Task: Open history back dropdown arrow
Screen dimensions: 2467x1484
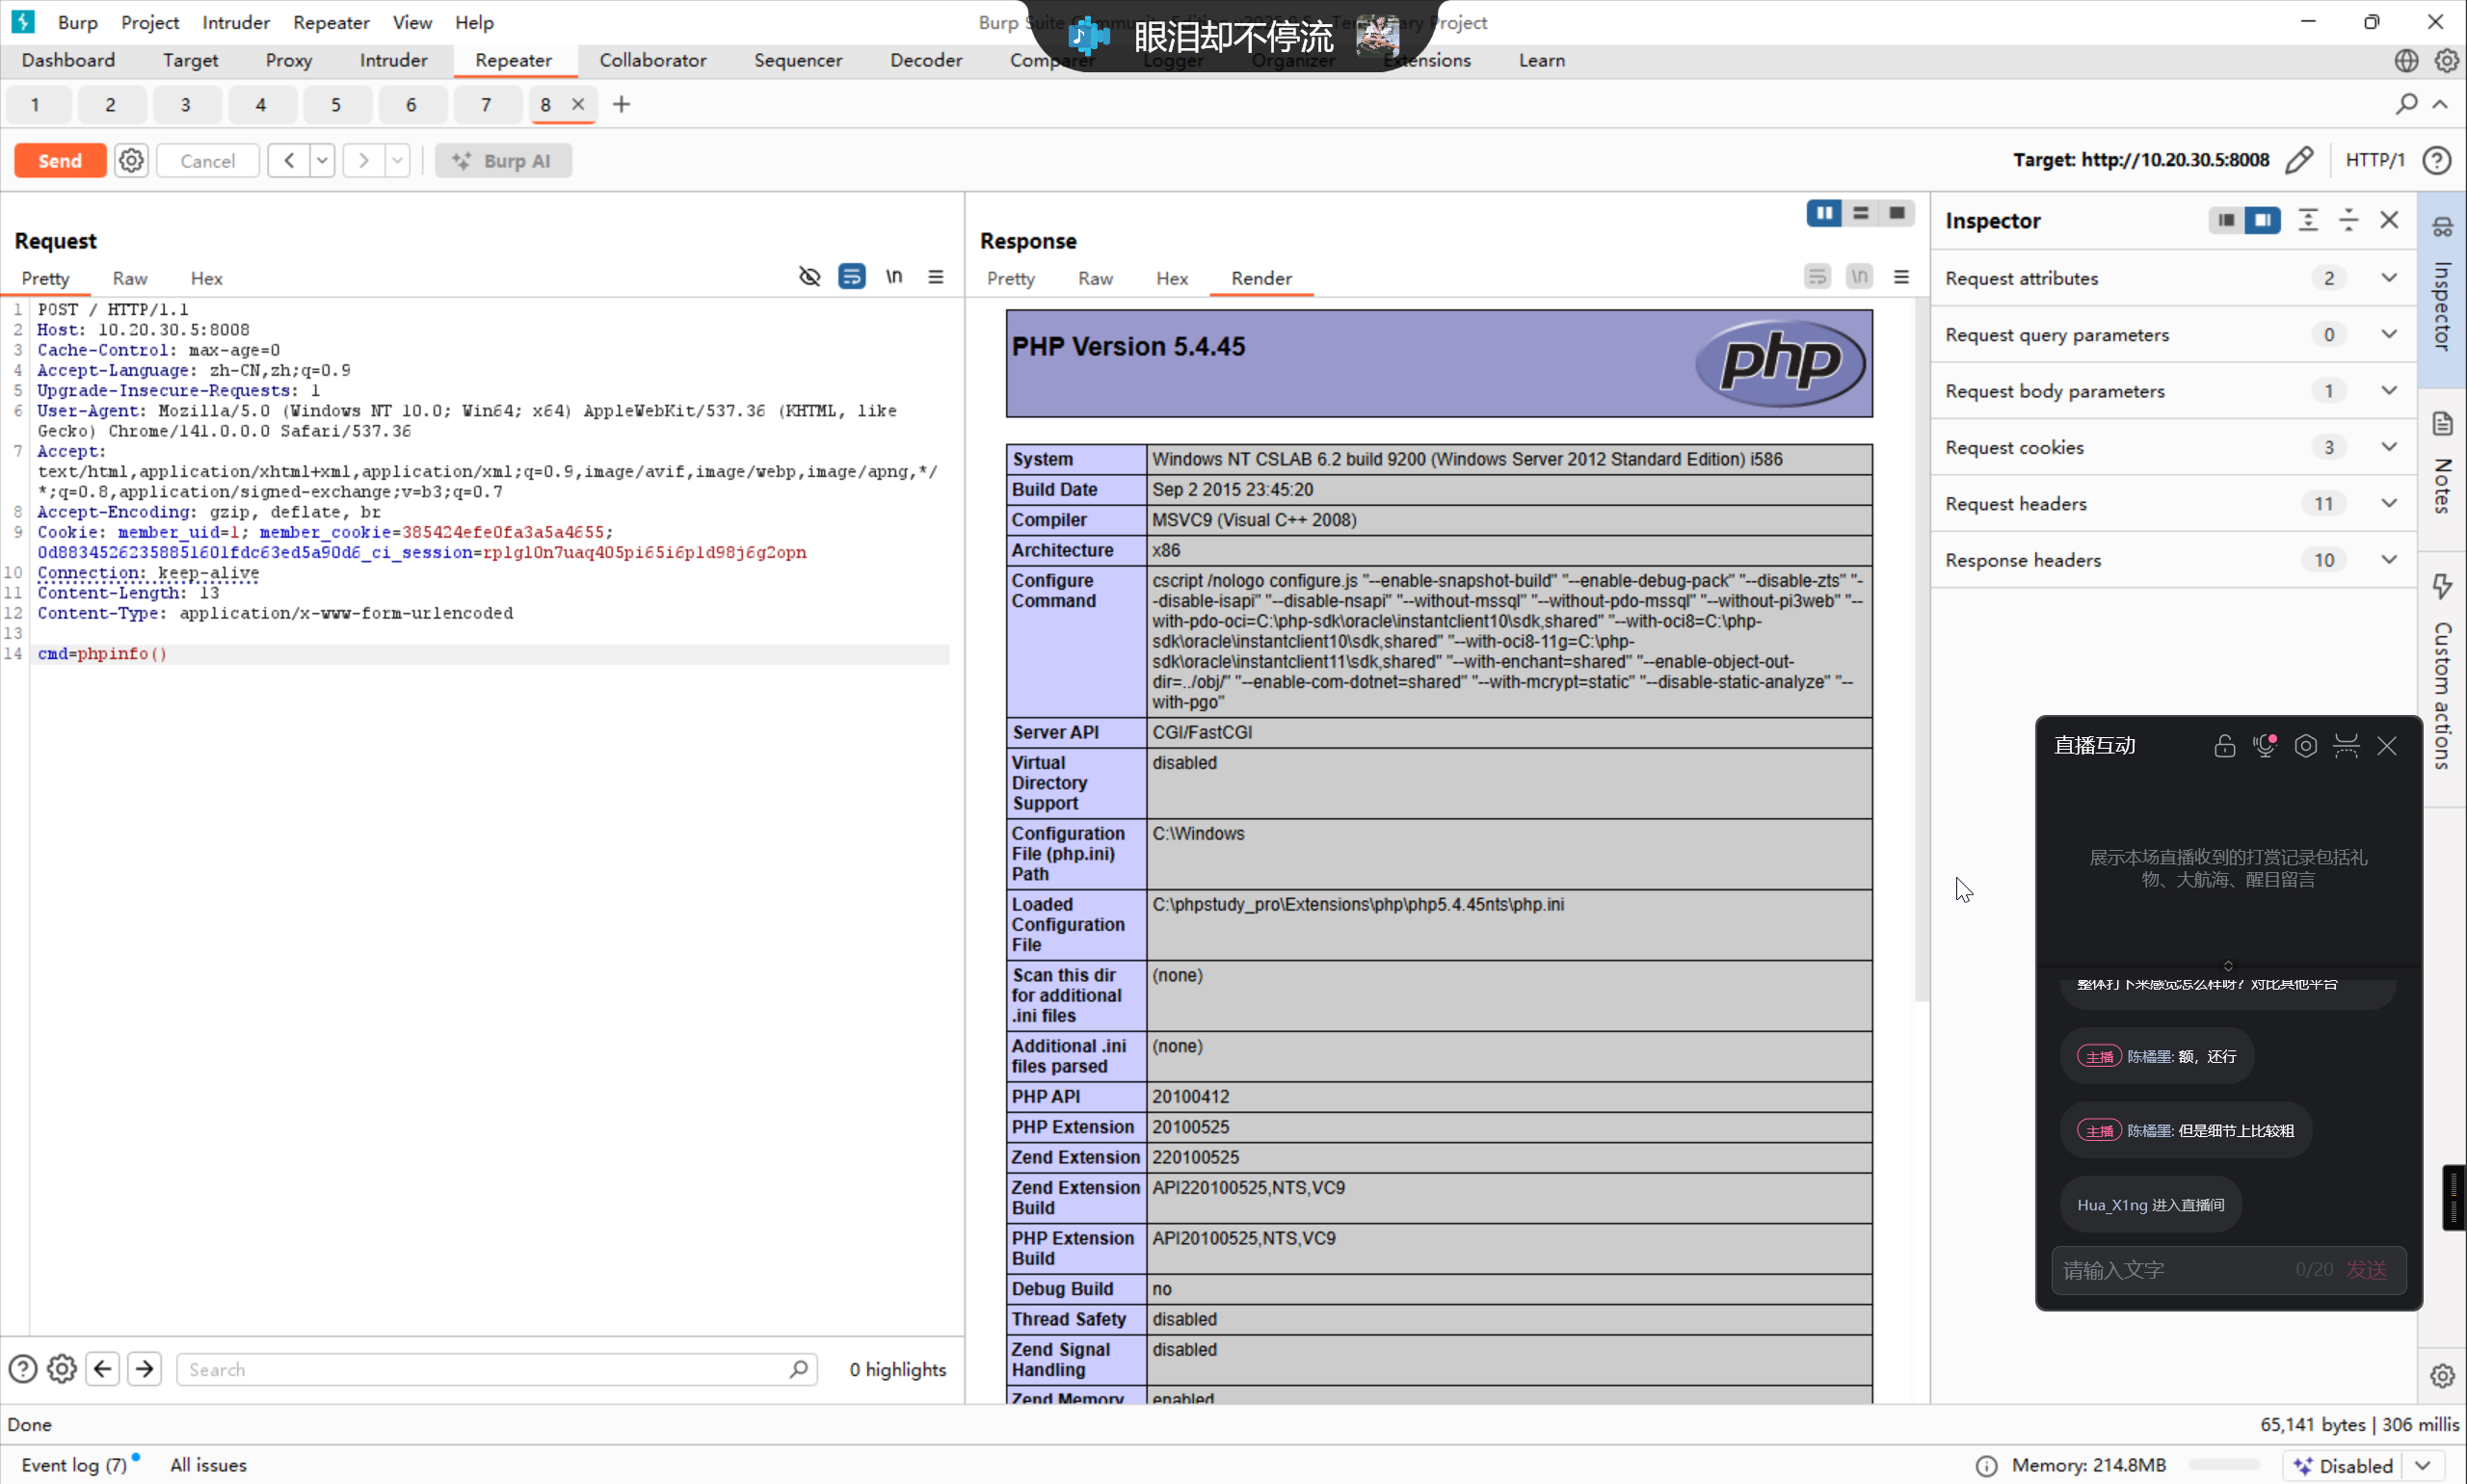Action: pos(322,160)
